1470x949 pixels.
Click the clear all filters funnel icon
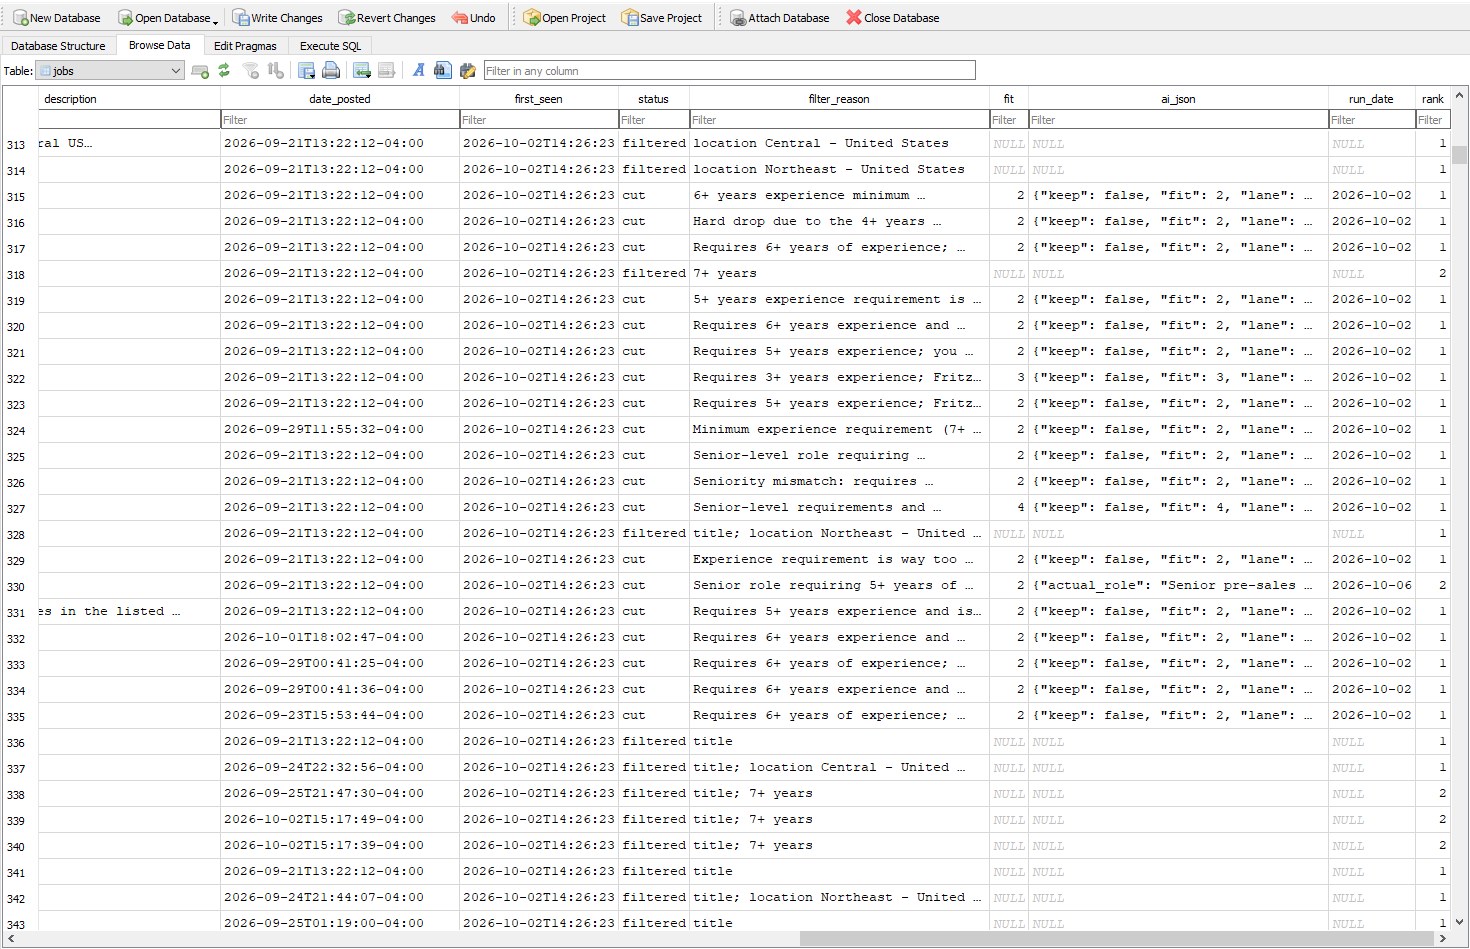[x=251, y=71]
